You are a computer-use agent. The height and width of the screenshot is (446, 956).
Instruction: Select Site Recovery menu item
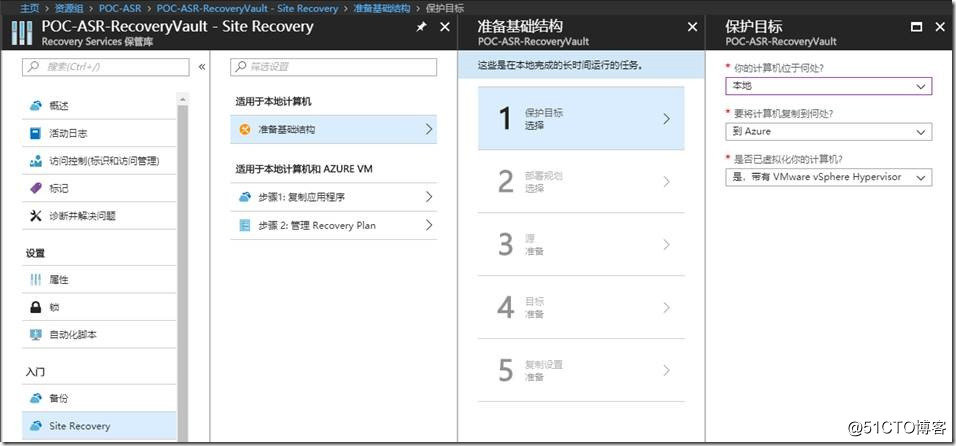click(x=99, y=426)
